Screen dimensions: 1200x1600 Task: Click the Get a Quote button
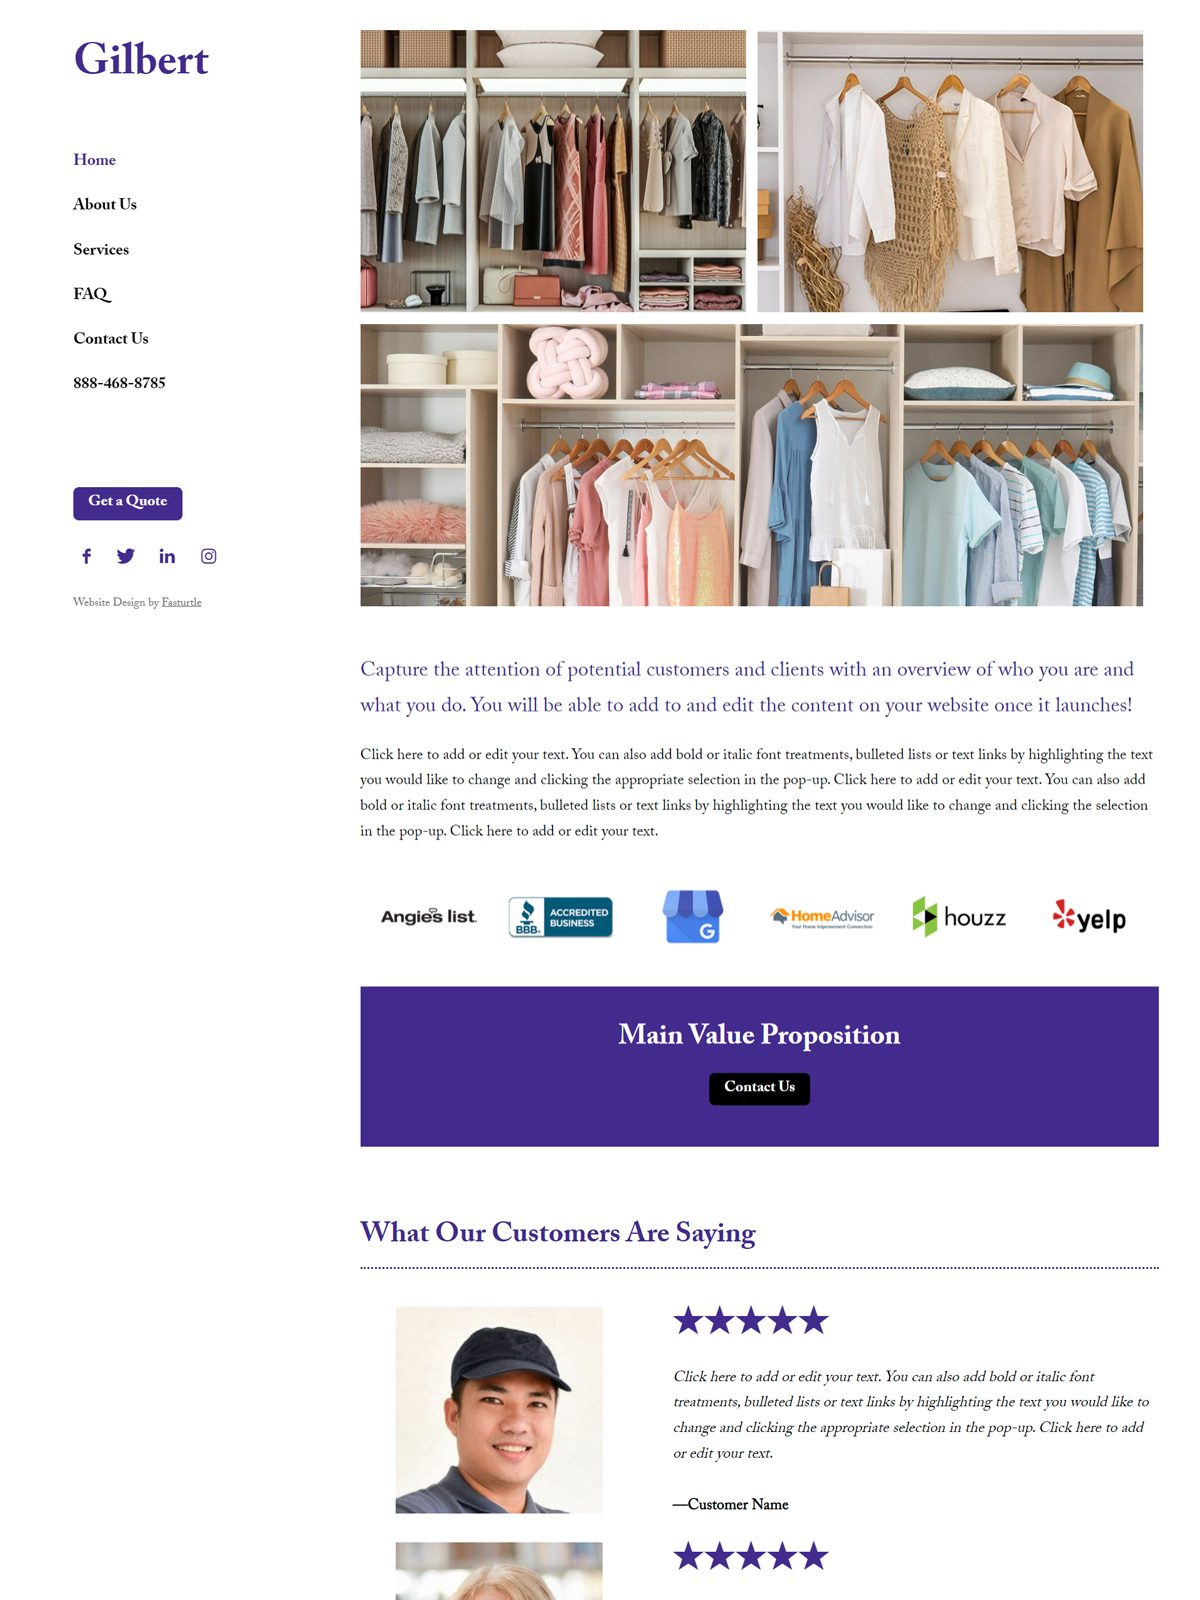[128, 503]
